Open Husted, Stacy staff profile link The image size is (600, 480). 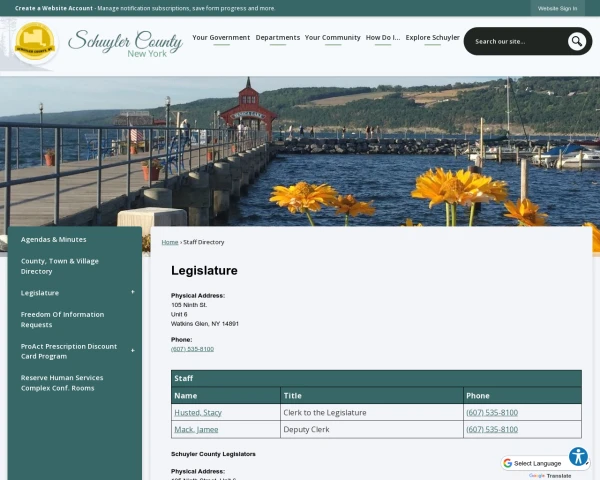coord(198,413)
